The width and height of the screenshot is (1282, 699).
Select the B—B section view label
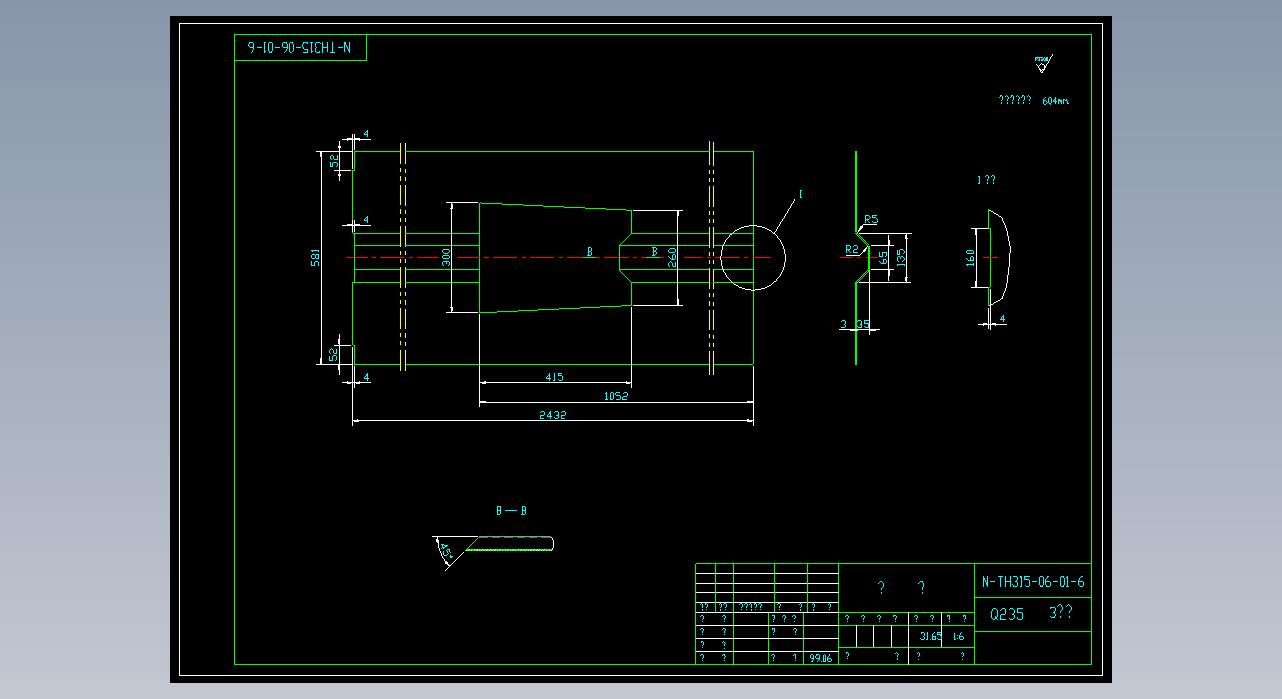pyautogui.click(x=511, y=511)
